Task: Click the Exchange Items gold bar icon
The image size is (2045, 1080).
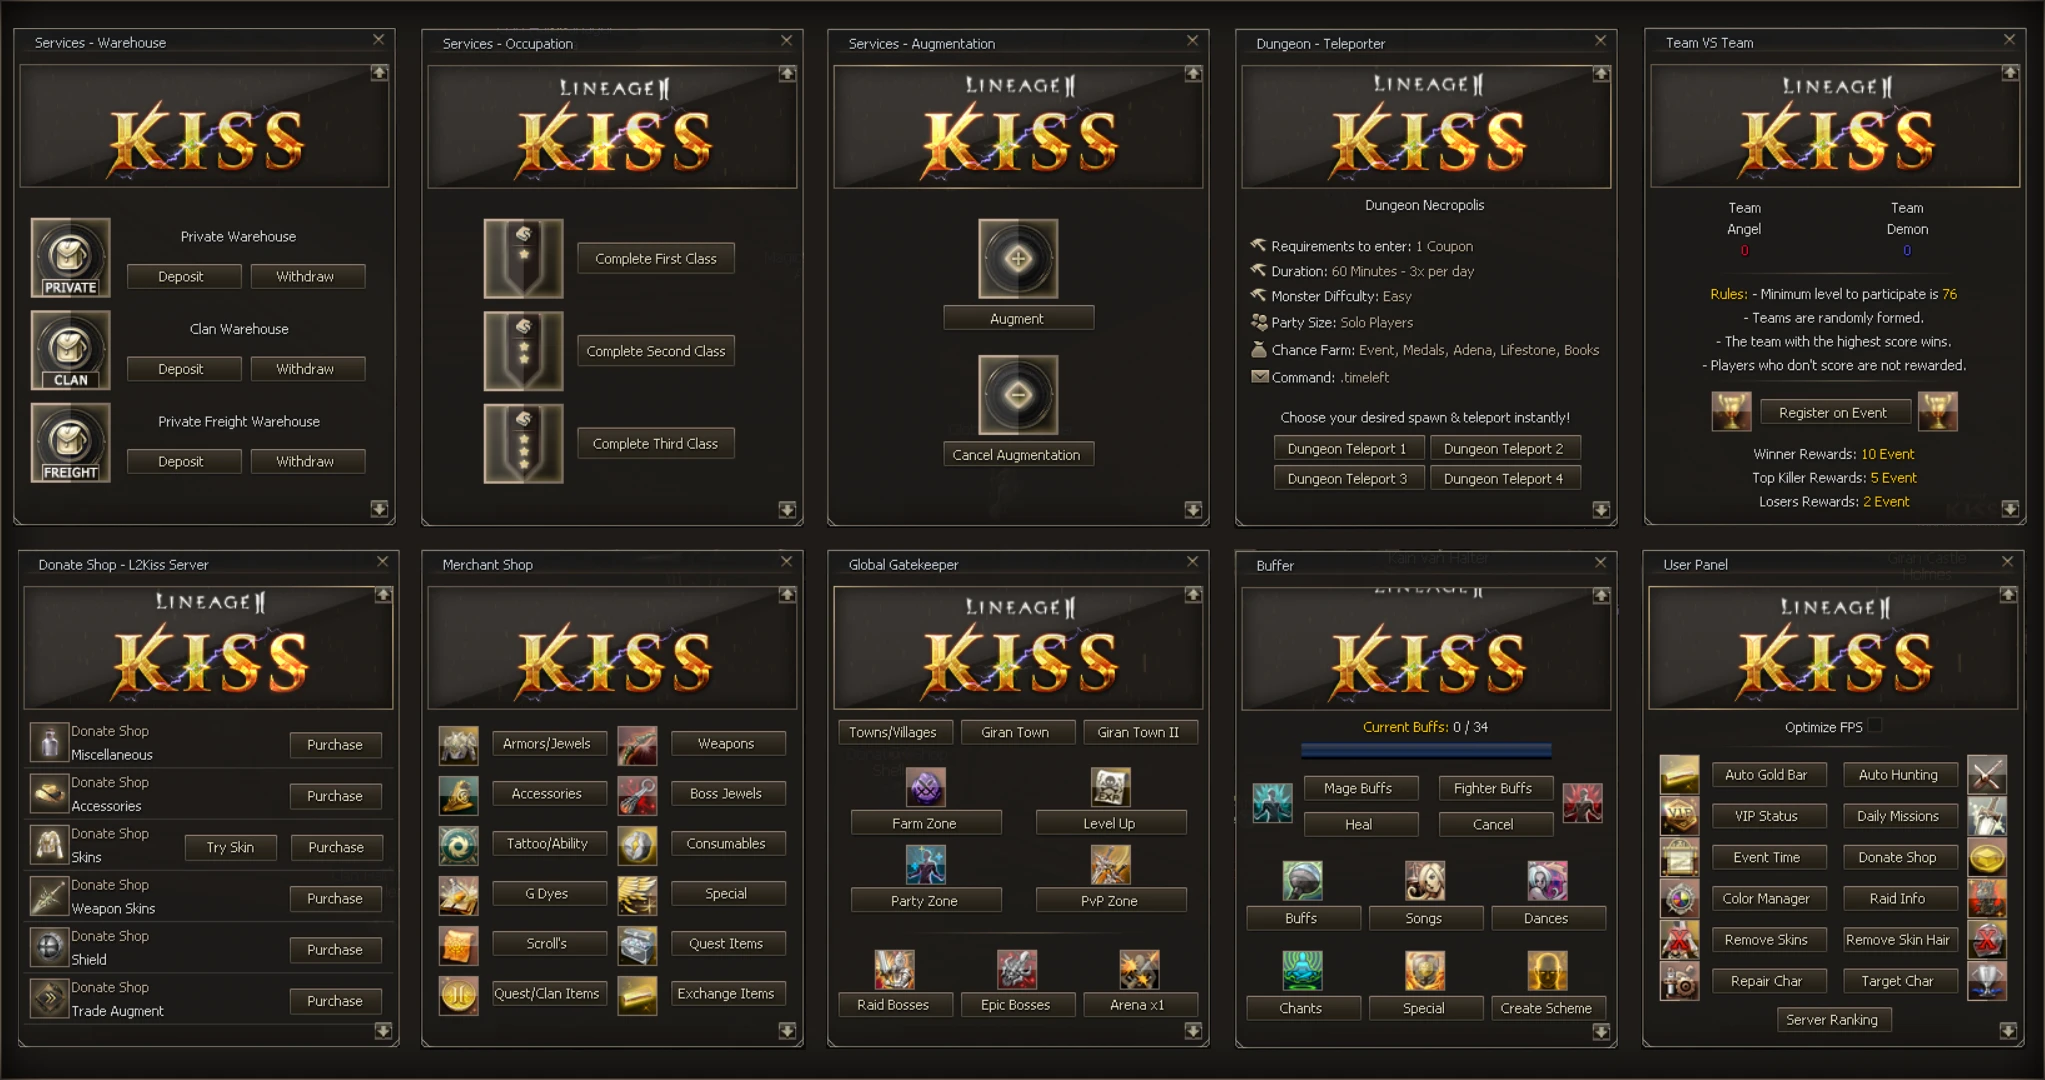Action: (637, 995)
